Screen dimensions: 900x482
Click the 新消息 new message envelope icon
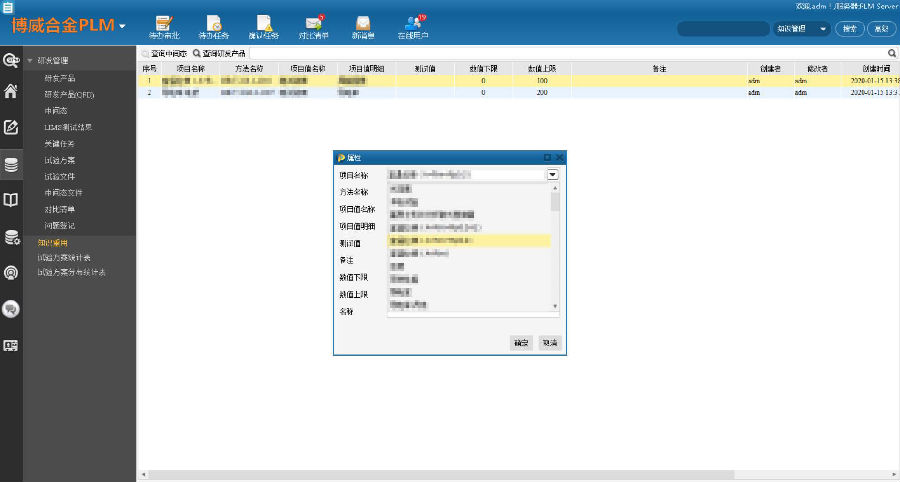363,25
